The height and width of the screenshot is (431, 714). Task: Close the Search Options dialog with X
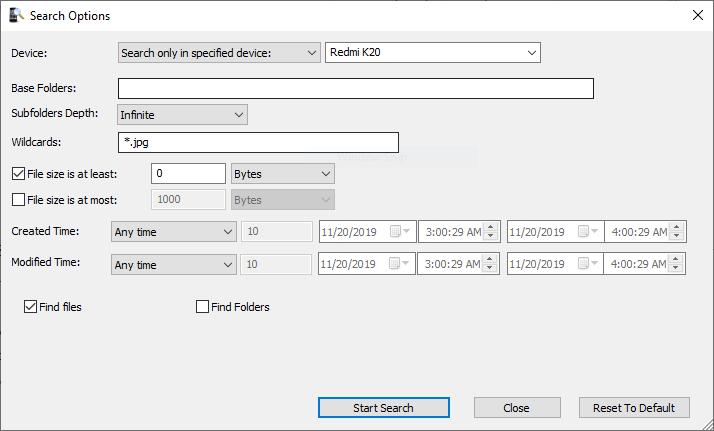tap(698, 15)
